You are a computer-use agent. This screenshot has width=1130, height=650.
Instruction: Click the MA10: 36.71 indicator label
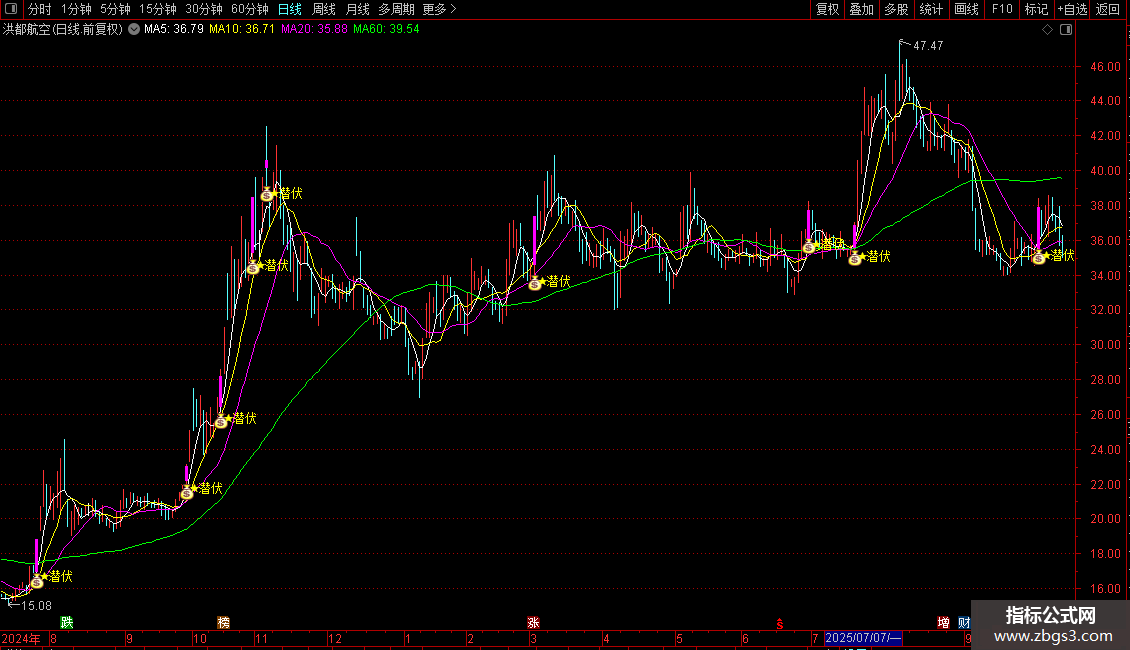242,29
